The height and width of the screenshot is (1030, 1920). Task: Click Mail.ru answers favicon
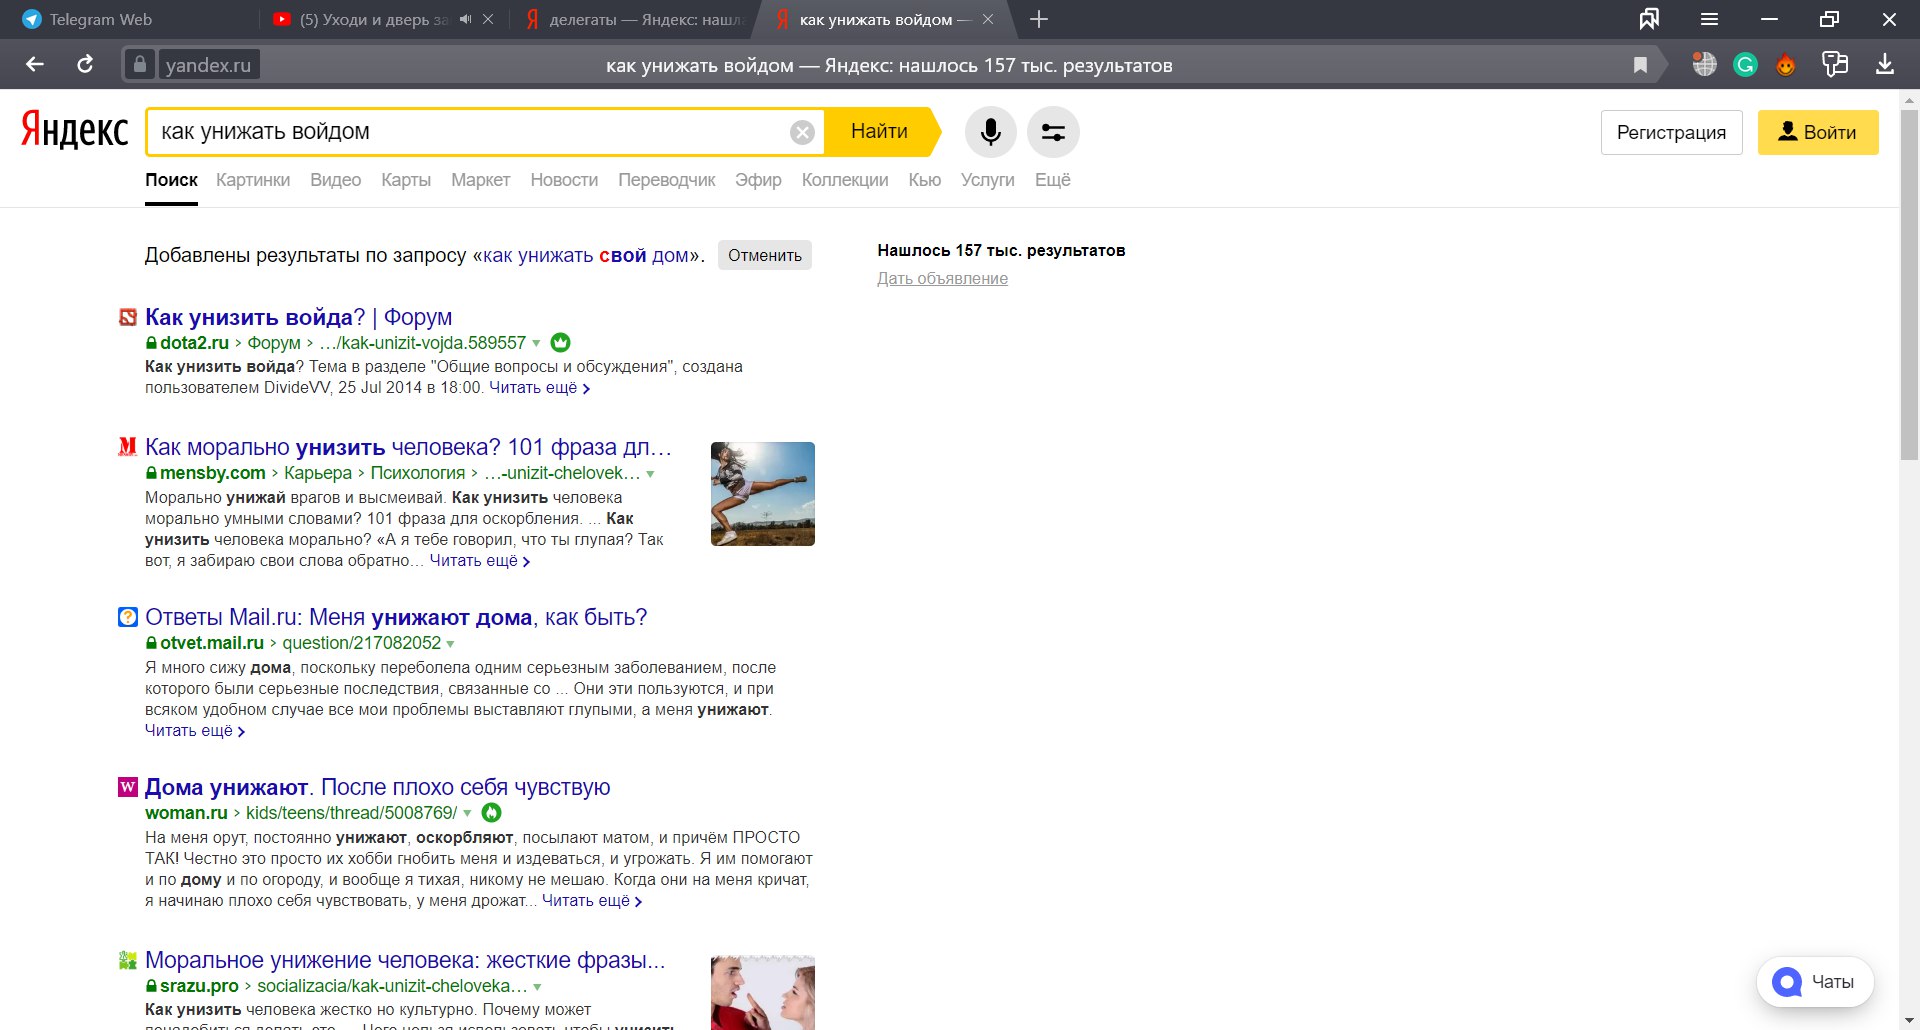point(128,617)
